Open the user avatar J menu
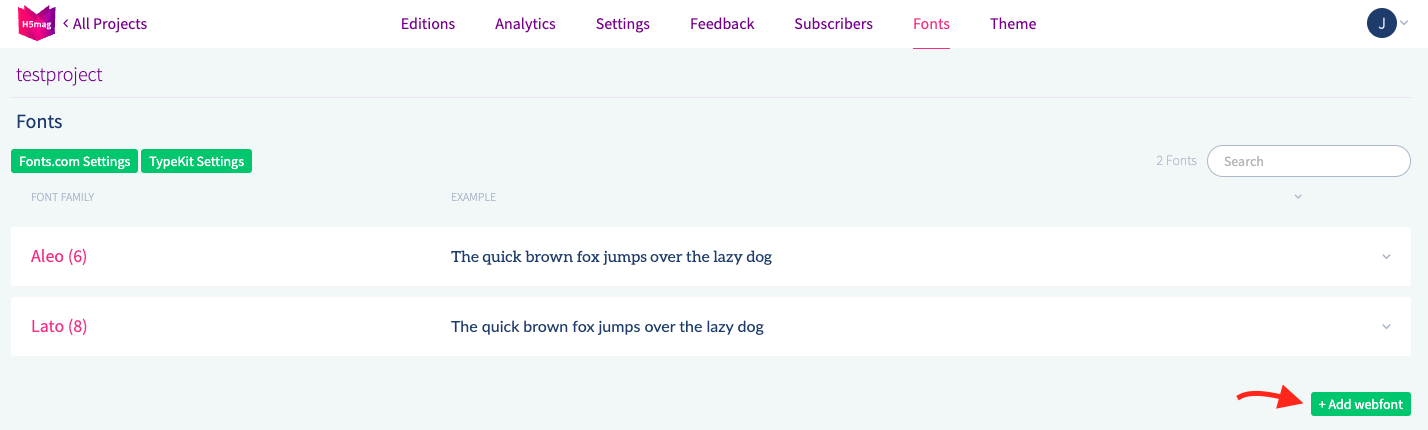The height and width of the screenshot is (430, 1428). tap(1381, 23)
